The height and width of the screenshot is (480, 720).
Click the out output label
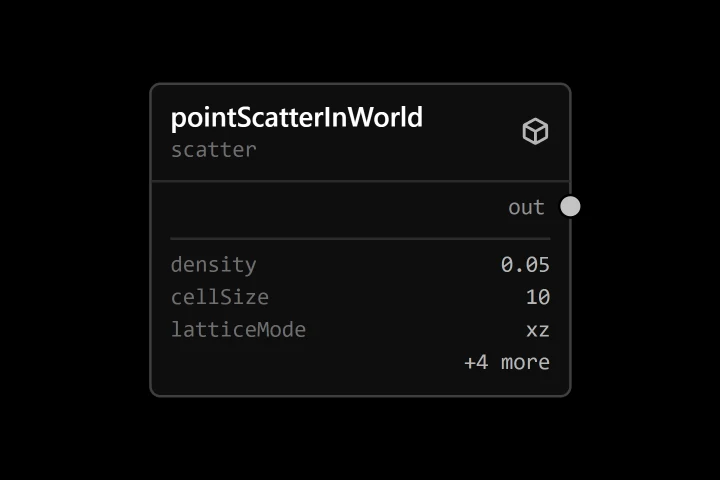click(x=526, y=207)
